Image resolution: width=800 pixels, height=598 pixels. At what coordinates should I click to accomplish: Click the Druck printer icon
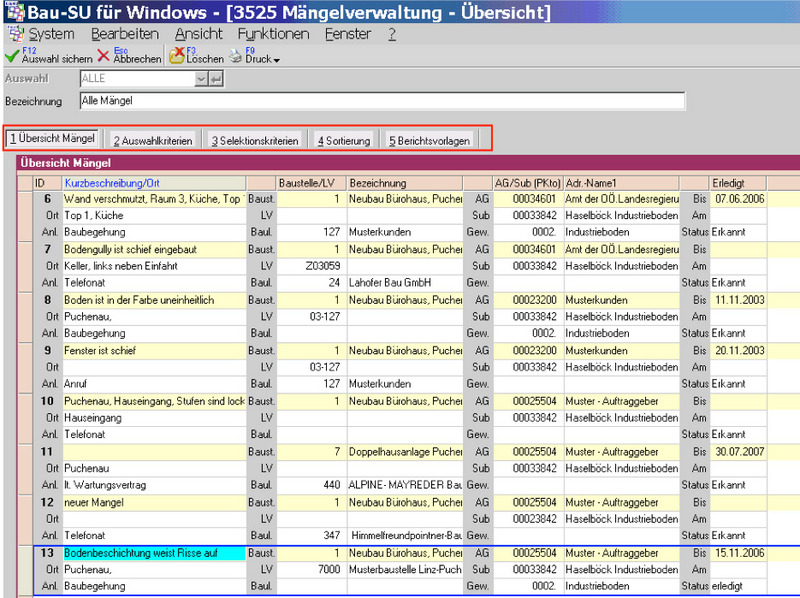pyautogui.click(x=236, y=57)
